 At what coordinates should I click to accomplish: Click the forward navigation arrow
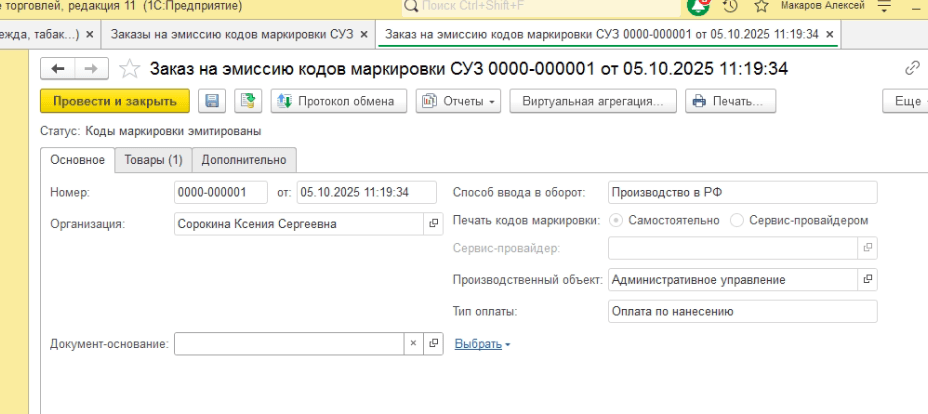[90, 69]
